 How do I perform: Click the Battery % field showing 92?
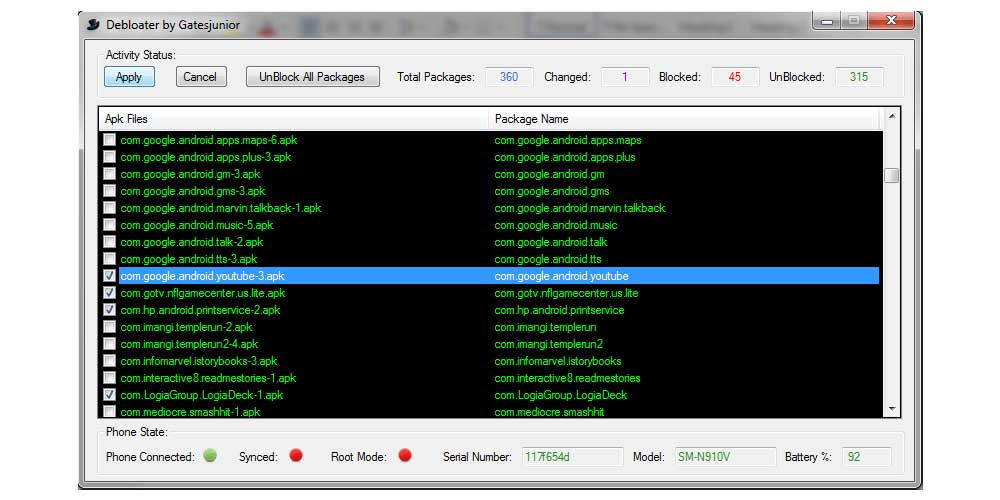(x=867, y=457)
